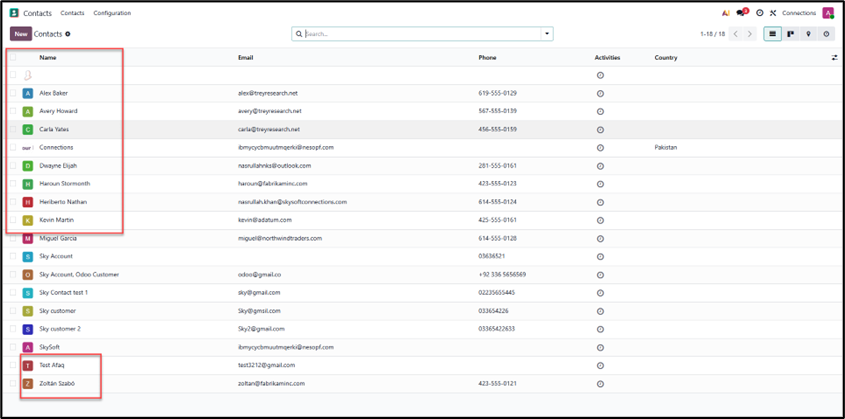This screenshot has height=419, width=845.
Task: Switch to activity view
Action: tap(826, 34)
